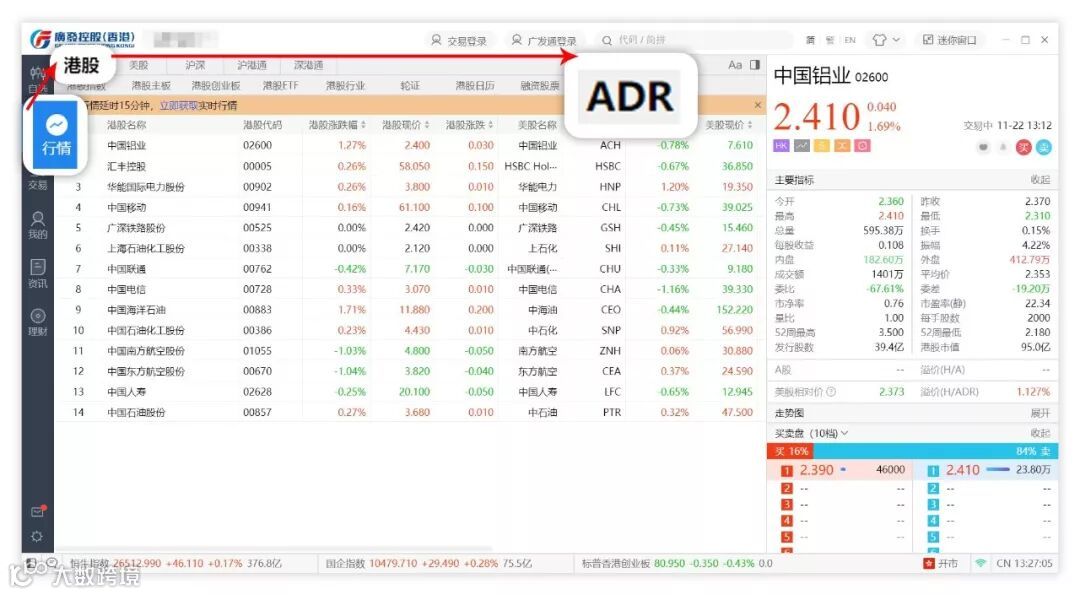Dismiss the delayed quote notice bar

[758, 105]
